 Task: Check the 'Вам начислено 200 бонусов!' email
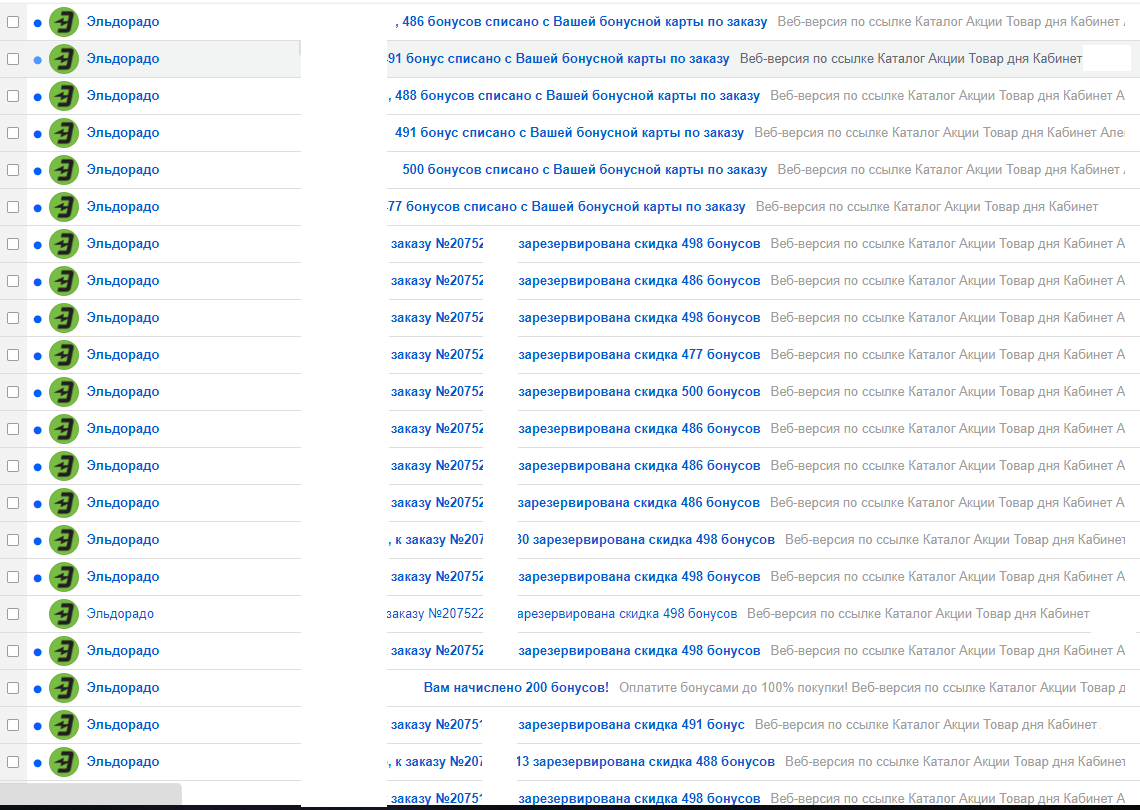(13, 688)
